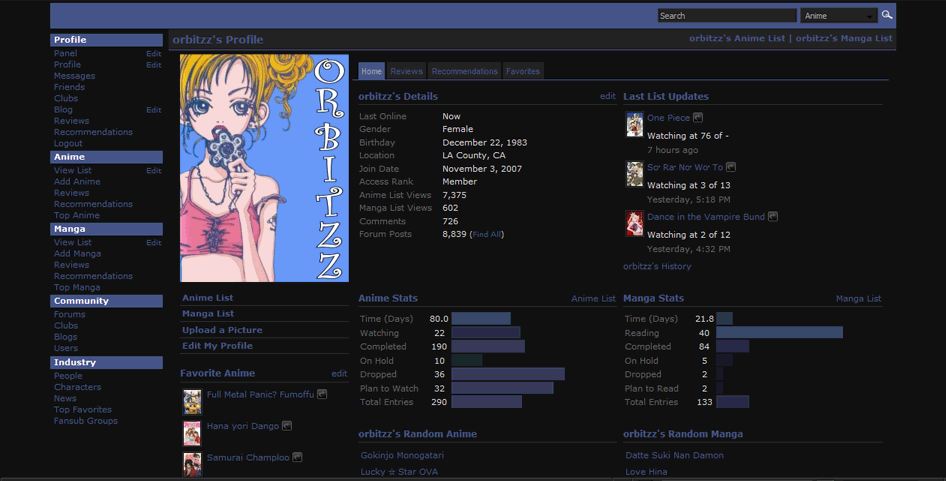
Task: Open Love Hina random manga
Action: (646, 471)
